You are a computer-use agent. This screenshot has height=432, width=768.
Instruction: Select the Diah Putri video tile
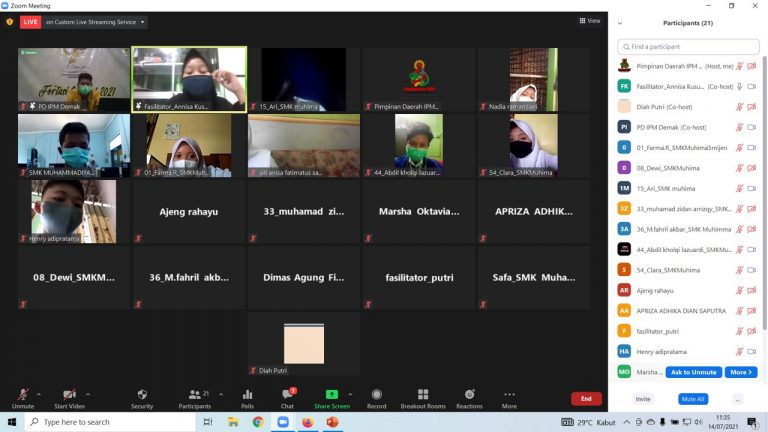[x=304, y=344]
